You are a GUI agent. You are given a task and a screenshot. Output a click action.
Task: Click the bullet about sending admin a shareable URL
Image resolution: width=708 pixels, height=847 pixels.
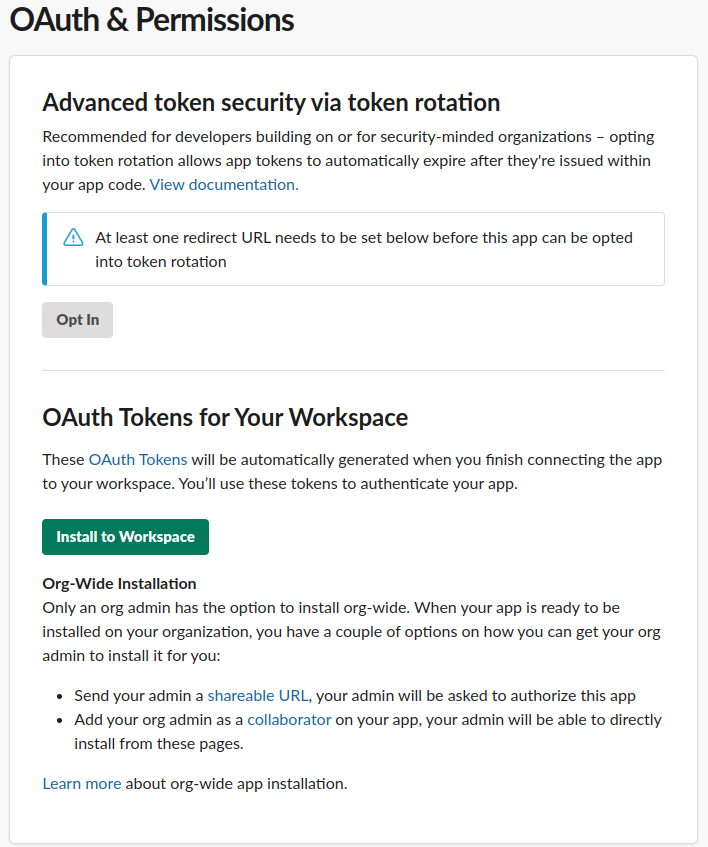[350, 695]
